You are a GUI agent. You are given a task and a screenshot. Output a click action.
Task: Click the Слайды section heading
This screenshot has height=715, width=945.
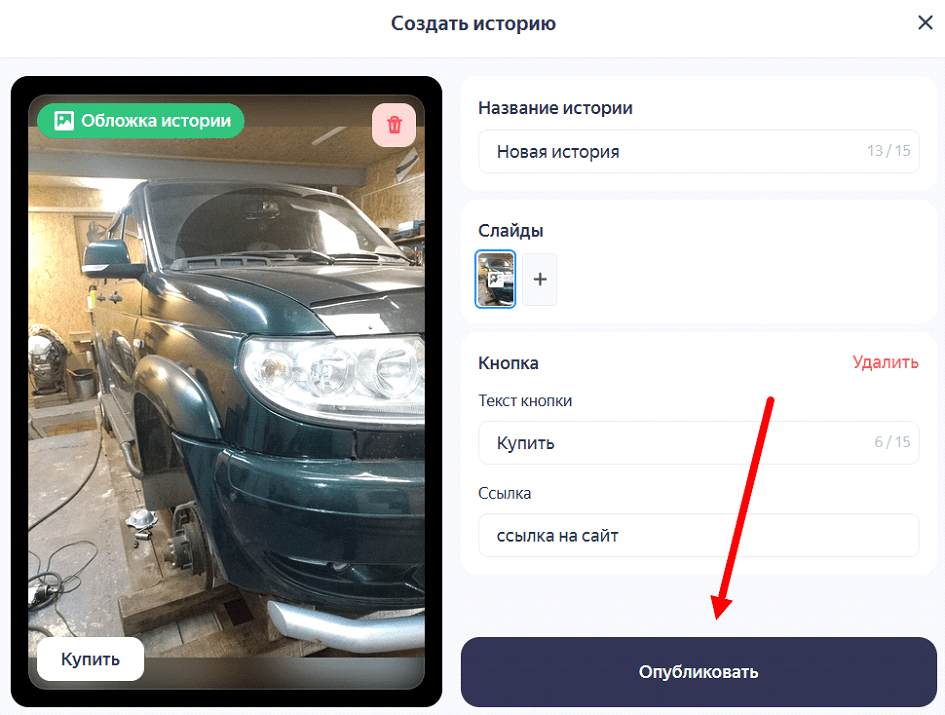click(x=510, y=230)
